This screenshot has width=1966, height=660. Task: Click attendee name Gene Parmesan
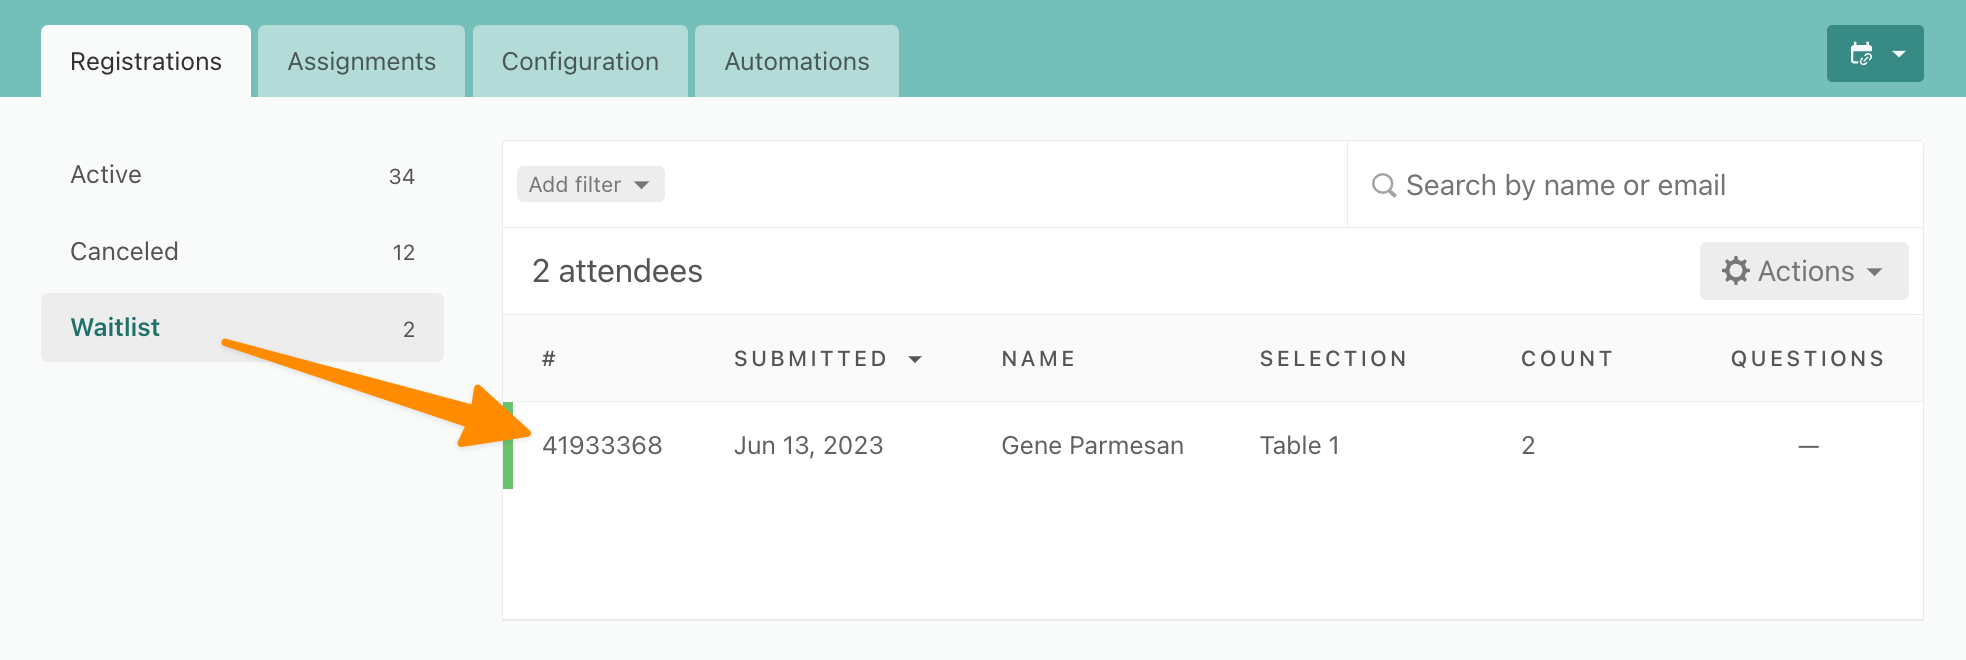(1092, 445)
